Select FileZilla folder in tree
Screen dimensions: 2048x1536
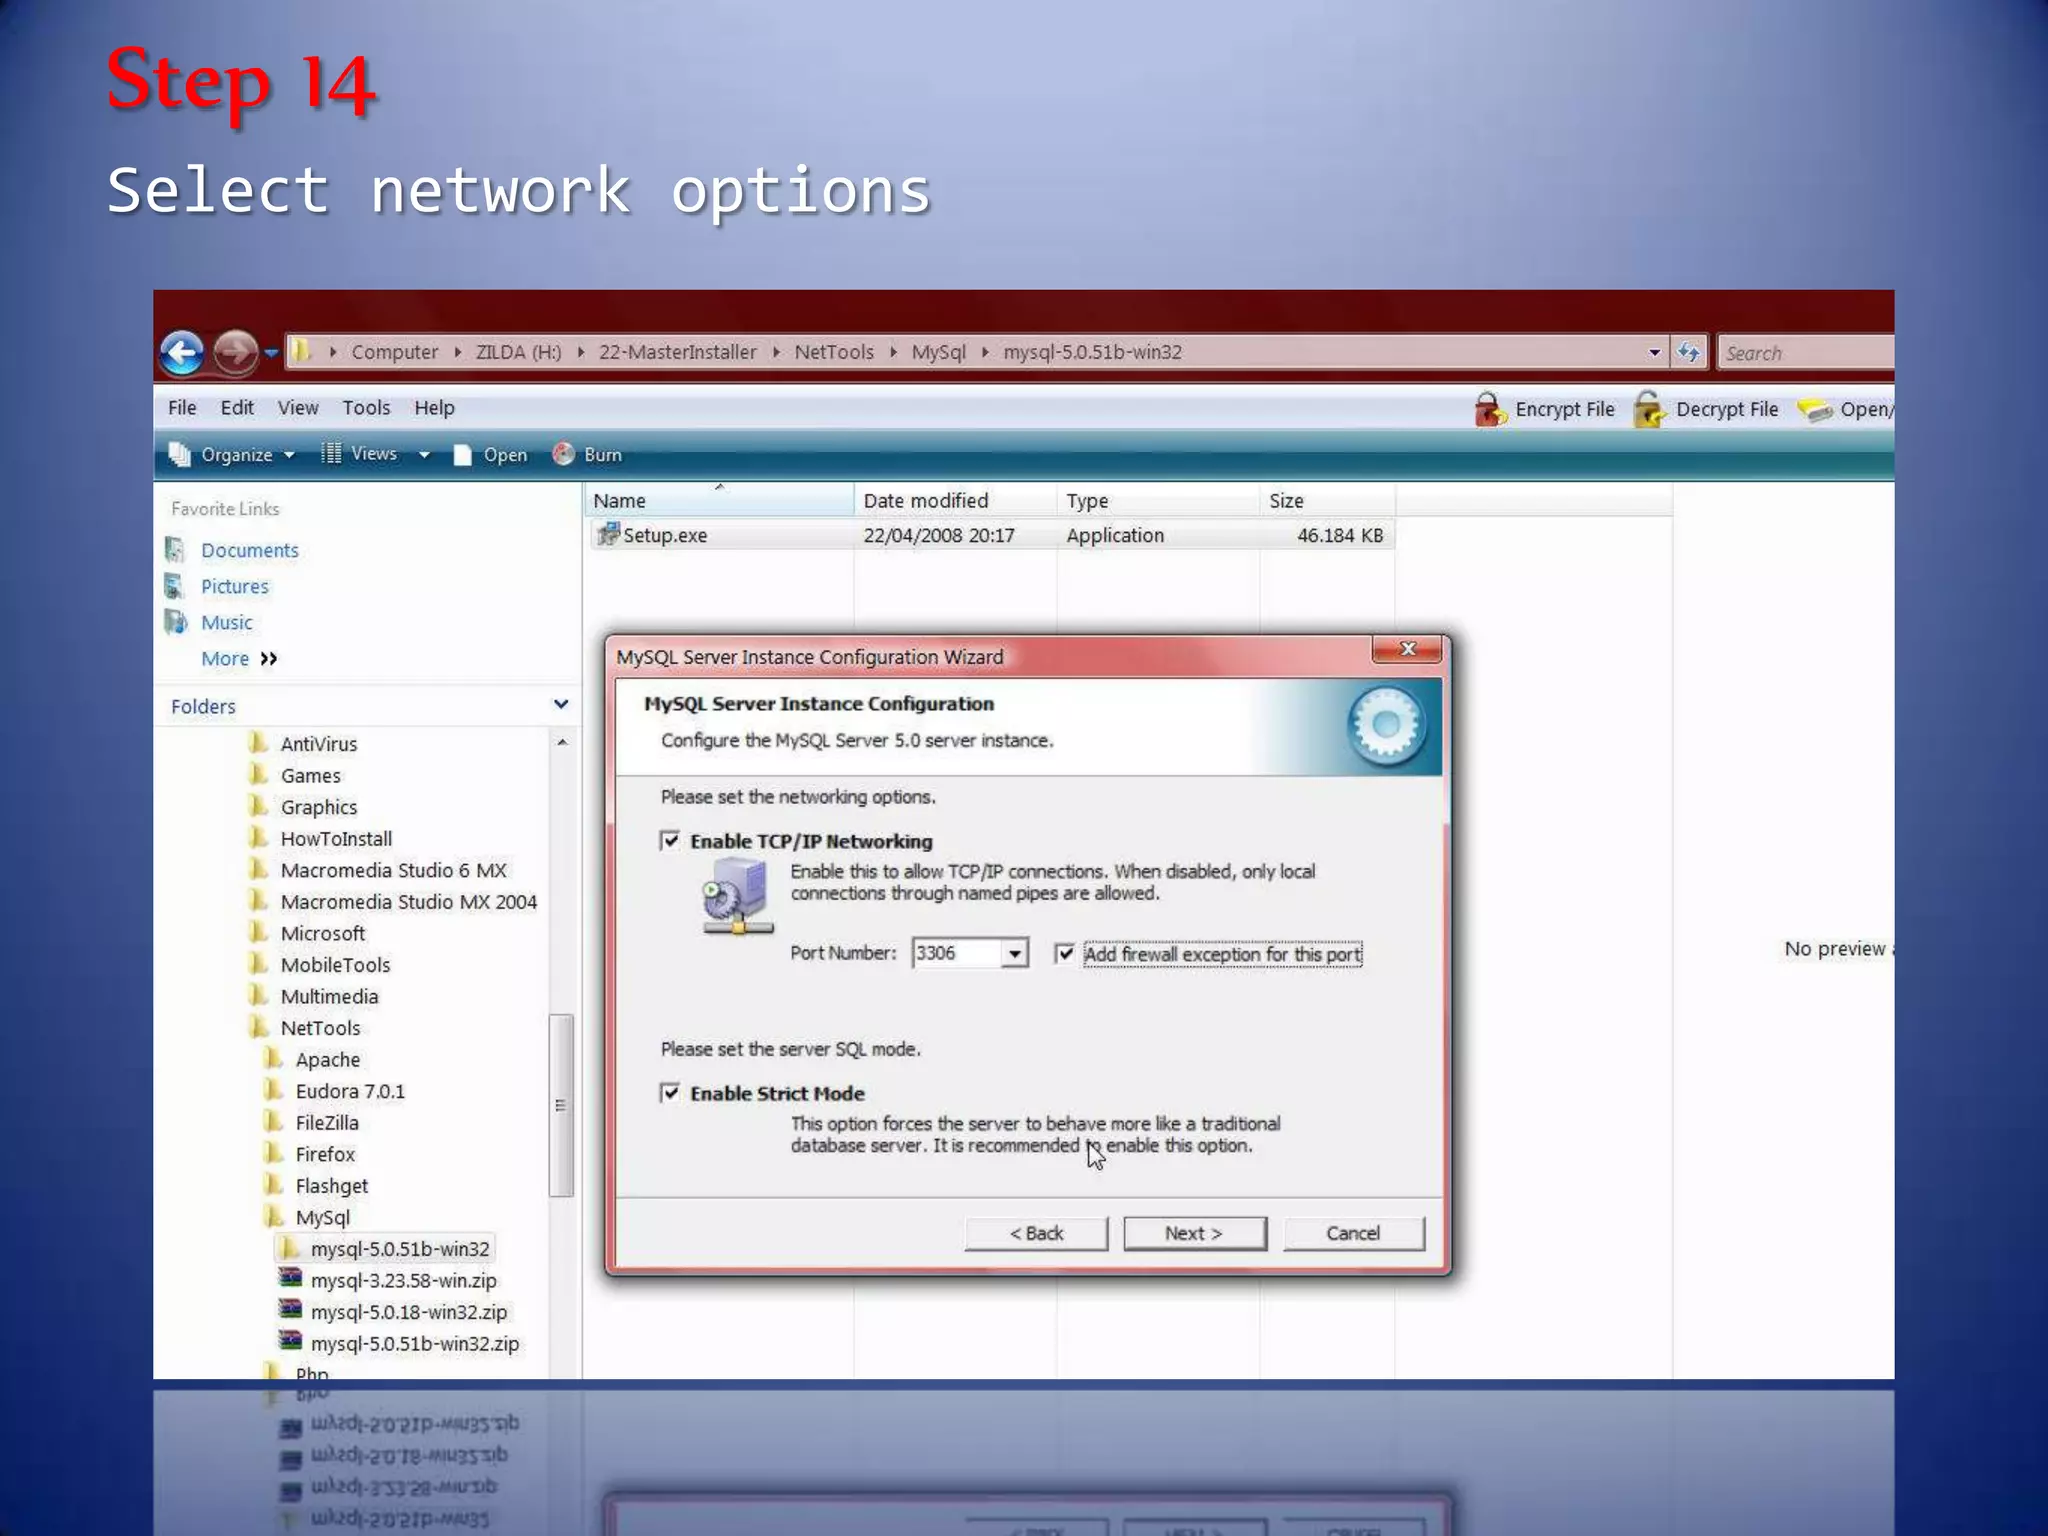tap(326, 1123)
